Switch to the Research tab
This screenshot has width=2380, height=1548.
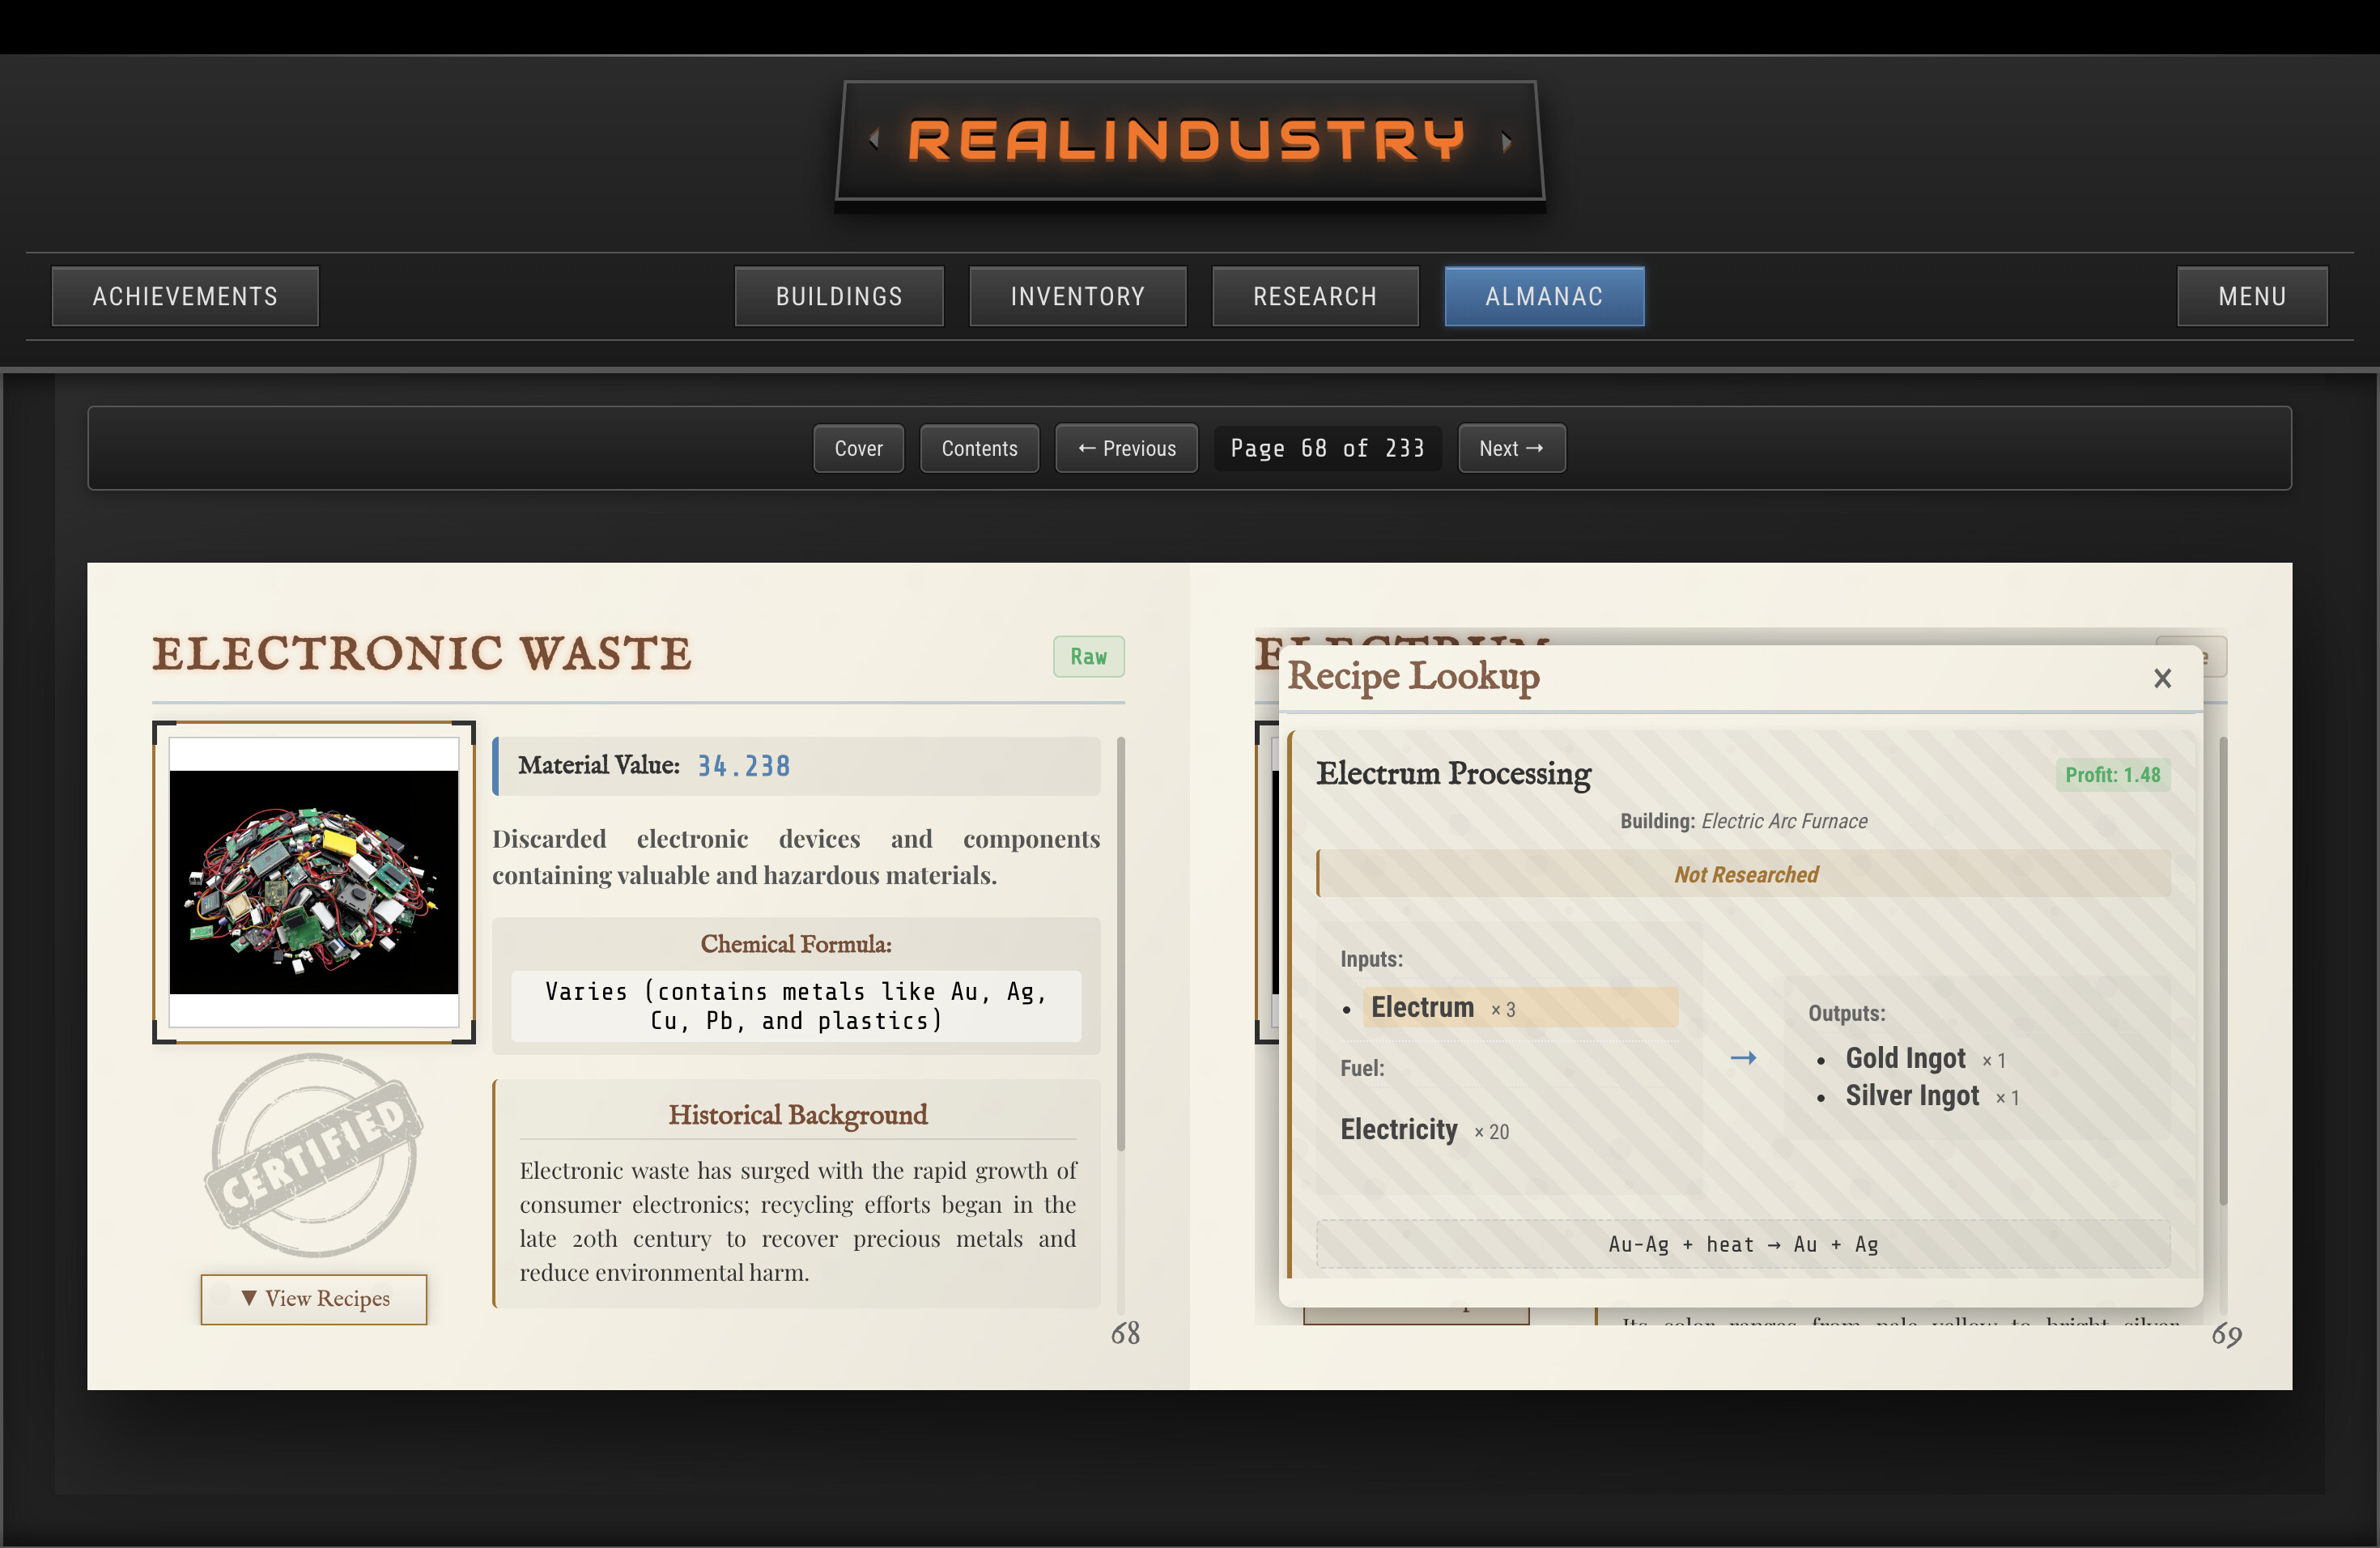tap(1315, 296)
